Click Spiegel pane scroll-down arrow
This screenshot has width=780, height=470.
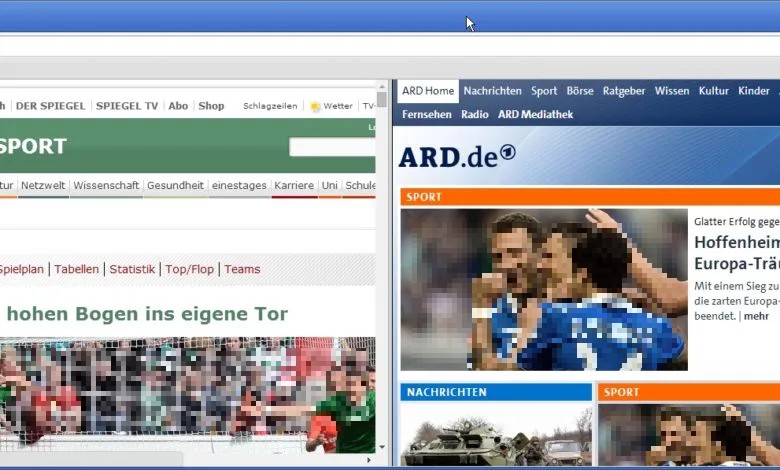pyautogui.click(x=382, y=447)
